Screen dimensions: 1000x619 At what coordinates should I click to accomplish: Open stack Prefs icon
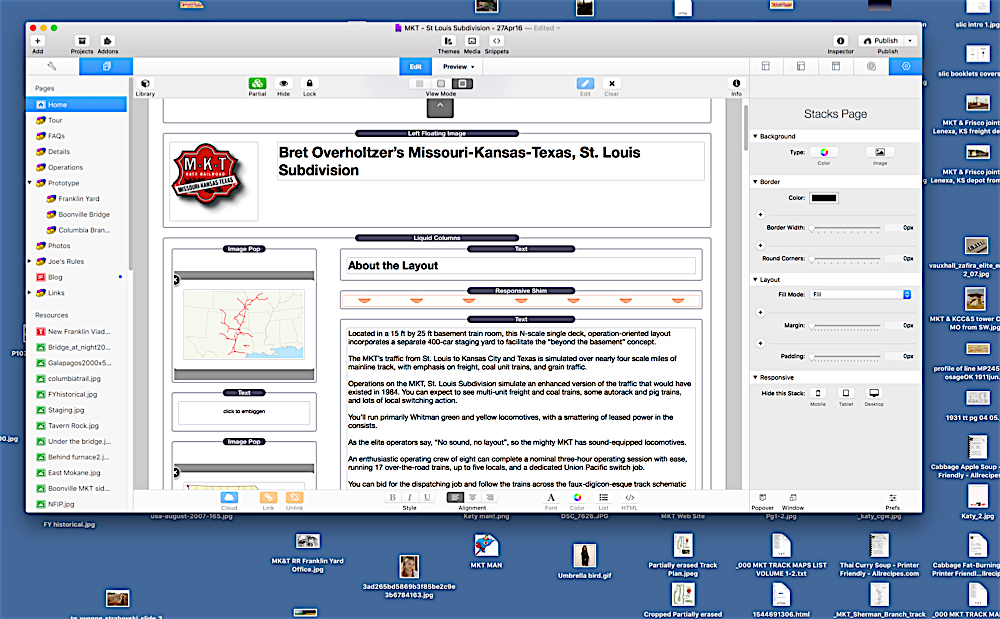point(893,498)
